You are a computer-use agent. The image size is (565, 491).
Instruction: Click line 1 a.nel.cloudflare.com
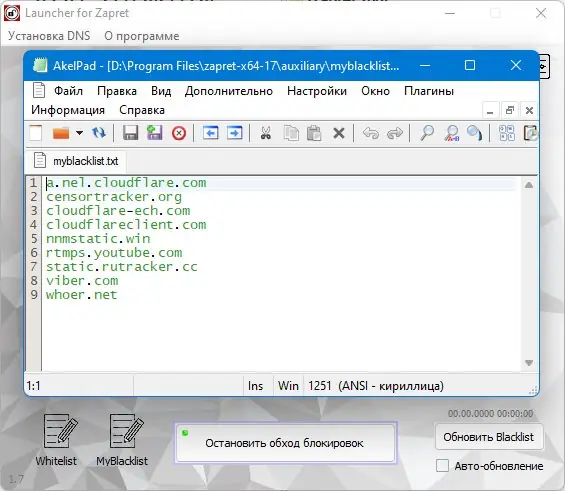[x=126, y=183]
